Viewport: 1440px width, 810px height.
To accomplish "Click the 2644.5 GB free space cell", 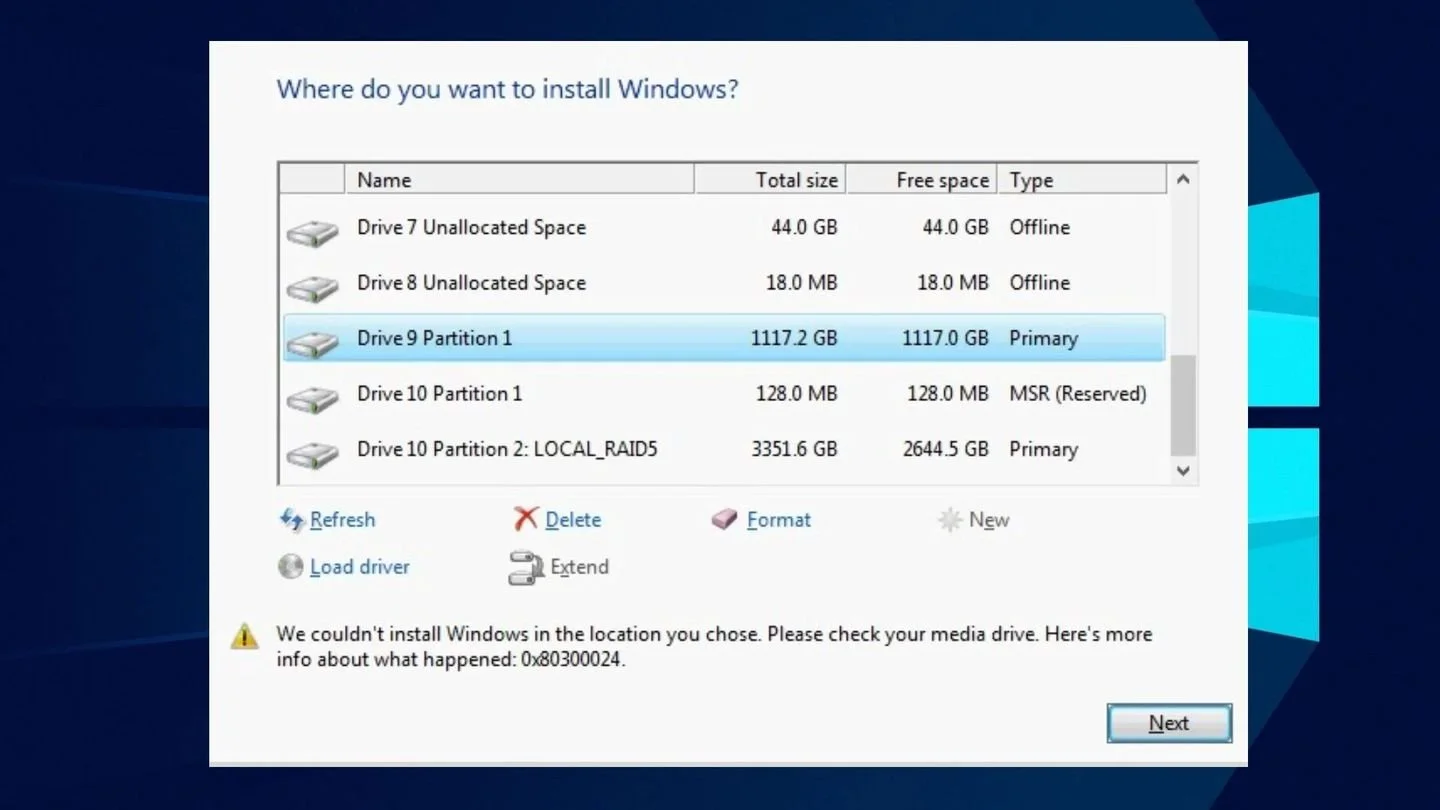I will (945, 449).
